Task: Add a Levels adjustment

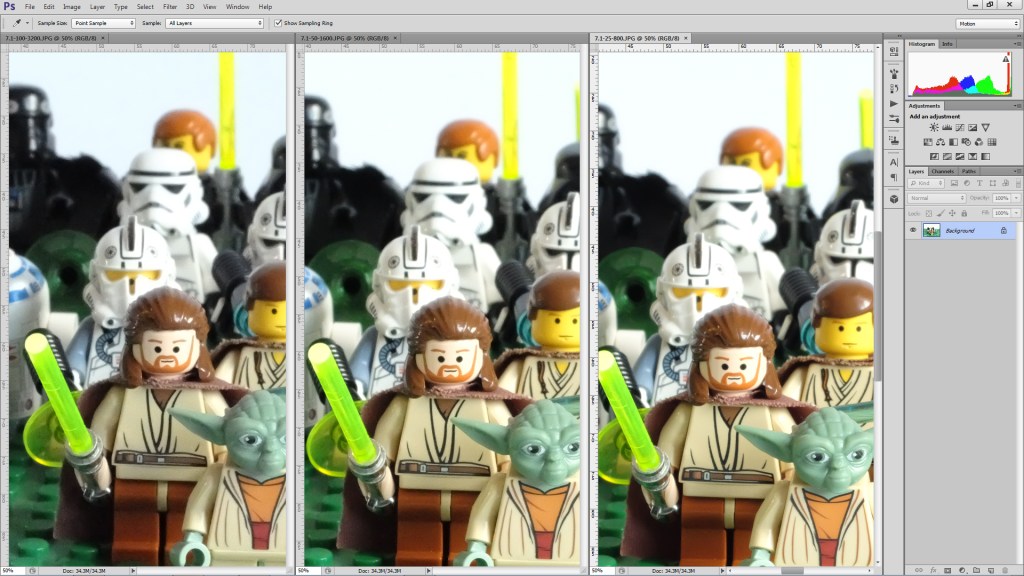Action: click(946, 128)
